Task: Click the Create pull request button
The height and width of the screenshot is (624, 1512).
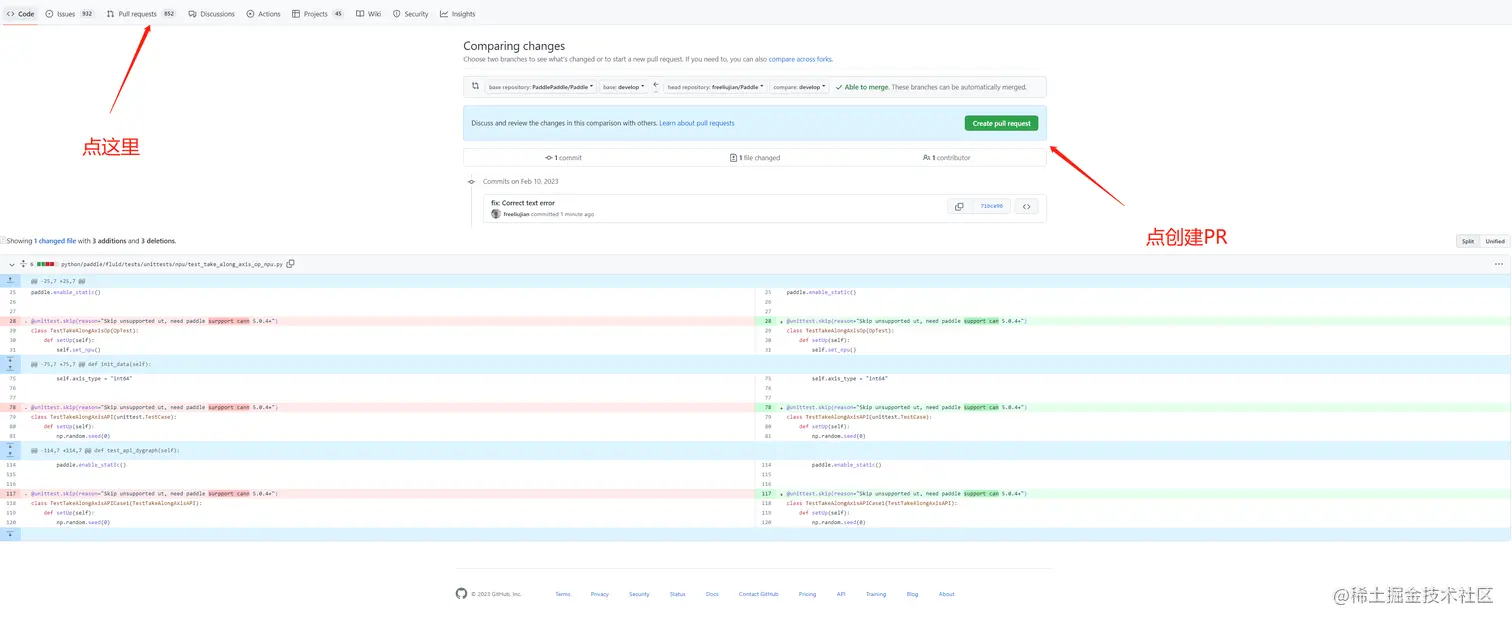Action: click(x=1001, y=123)
